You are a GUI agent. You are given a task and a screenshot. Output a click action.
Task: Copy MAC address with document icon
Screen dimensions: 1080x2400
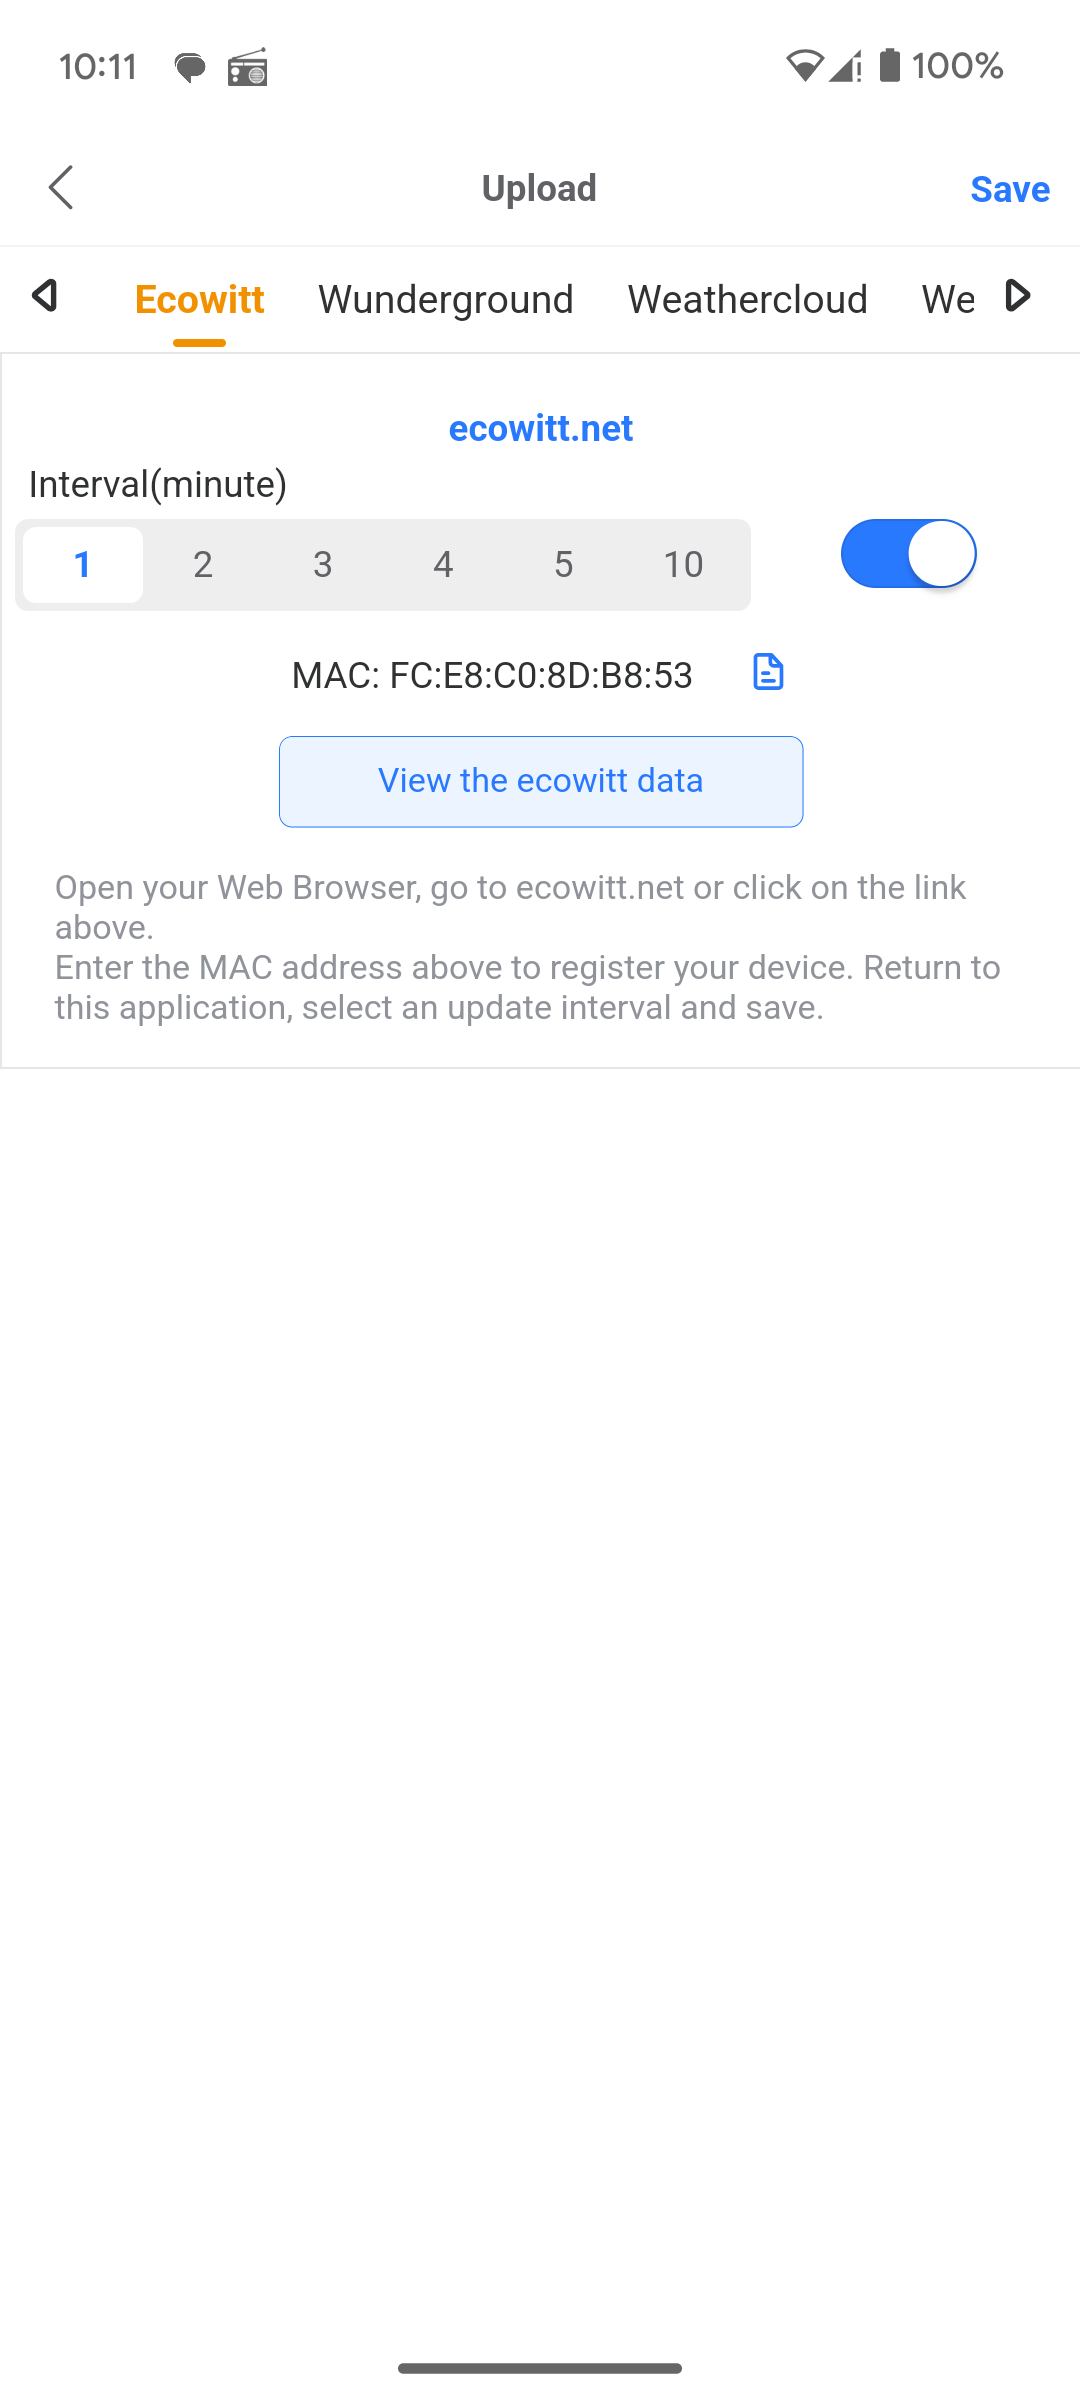768,672
